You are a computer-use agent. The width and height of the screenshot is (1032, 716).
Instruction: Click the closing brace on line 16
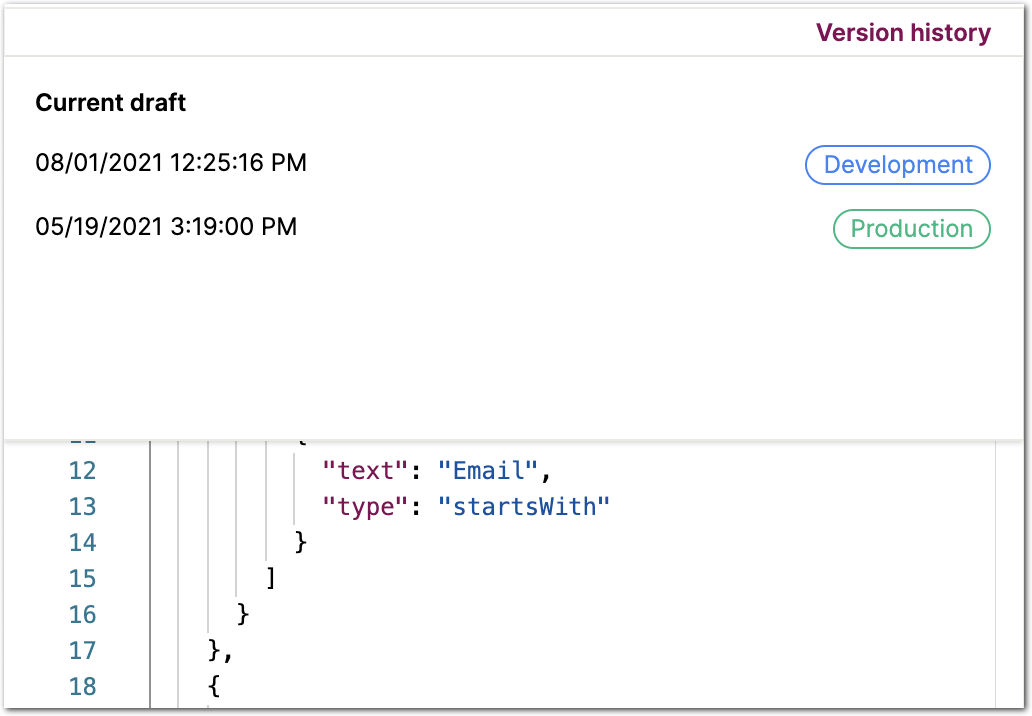click(243, 614)
